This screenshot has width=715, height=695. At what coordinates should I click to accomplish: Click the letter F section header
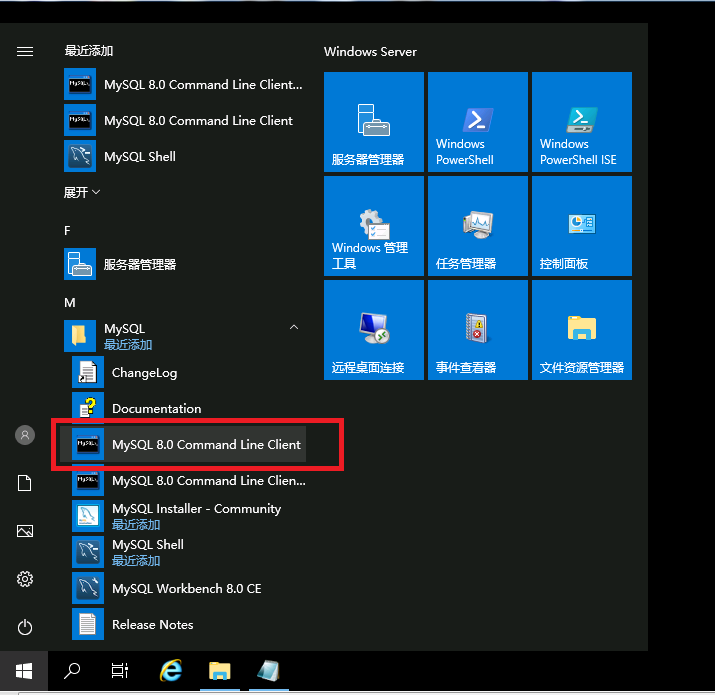[67, 231]
